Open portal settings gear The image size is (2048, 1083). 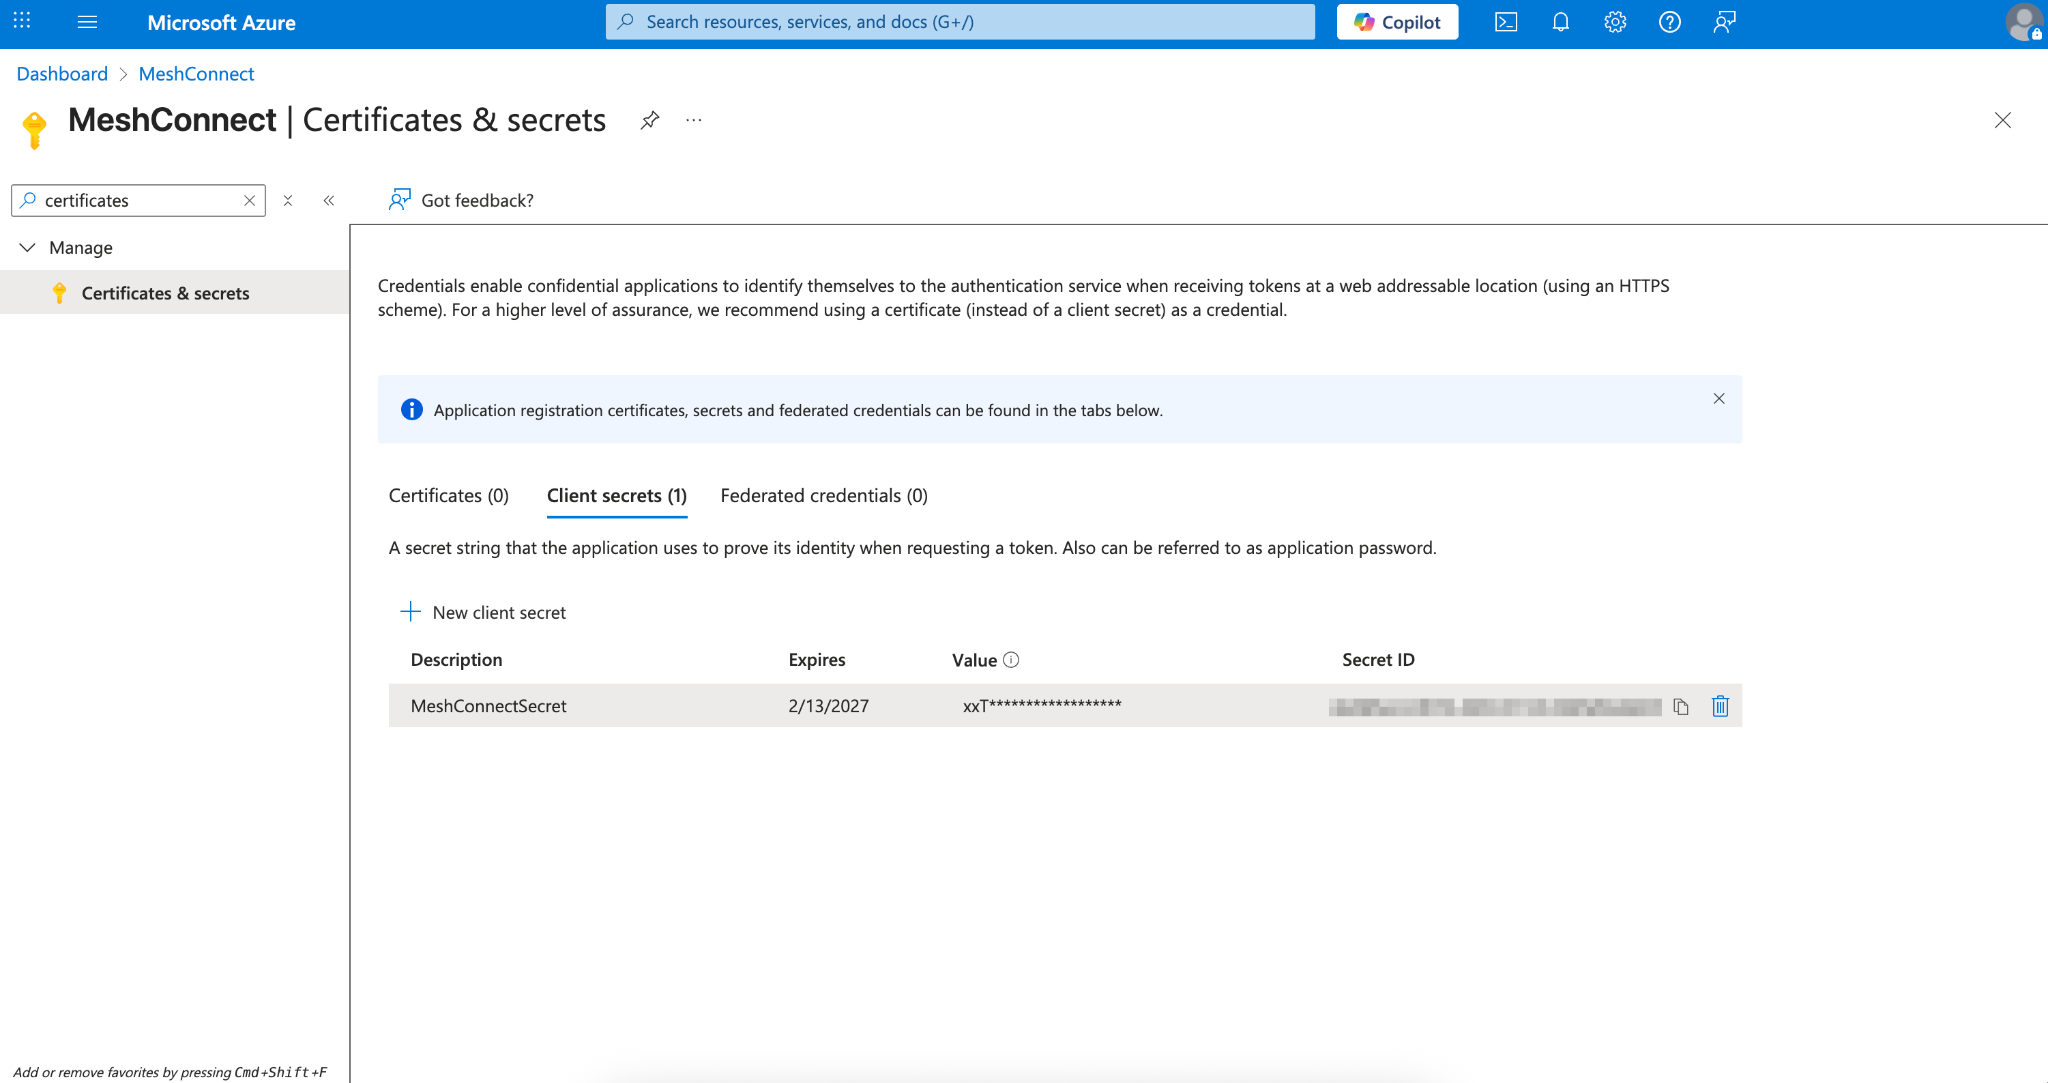coord(1615,22)
